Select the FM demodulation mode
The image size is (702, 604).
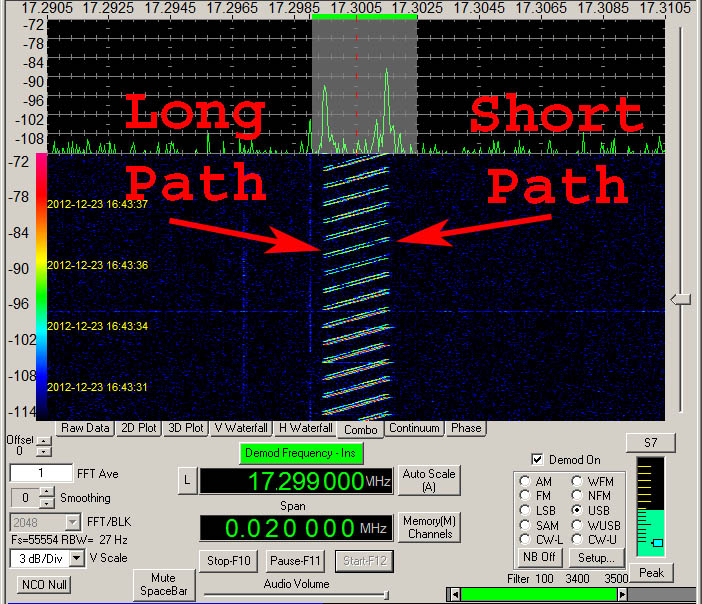pyautogui.click(x=525, y=496)
